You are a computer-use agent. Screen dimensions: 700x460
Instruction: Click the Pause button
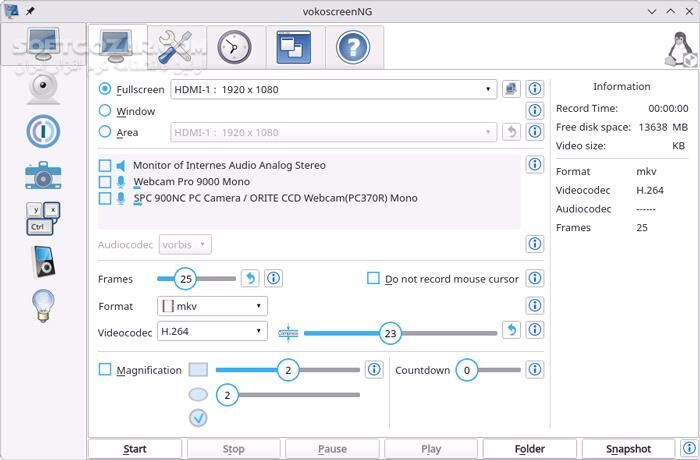[x=332, y=449]
